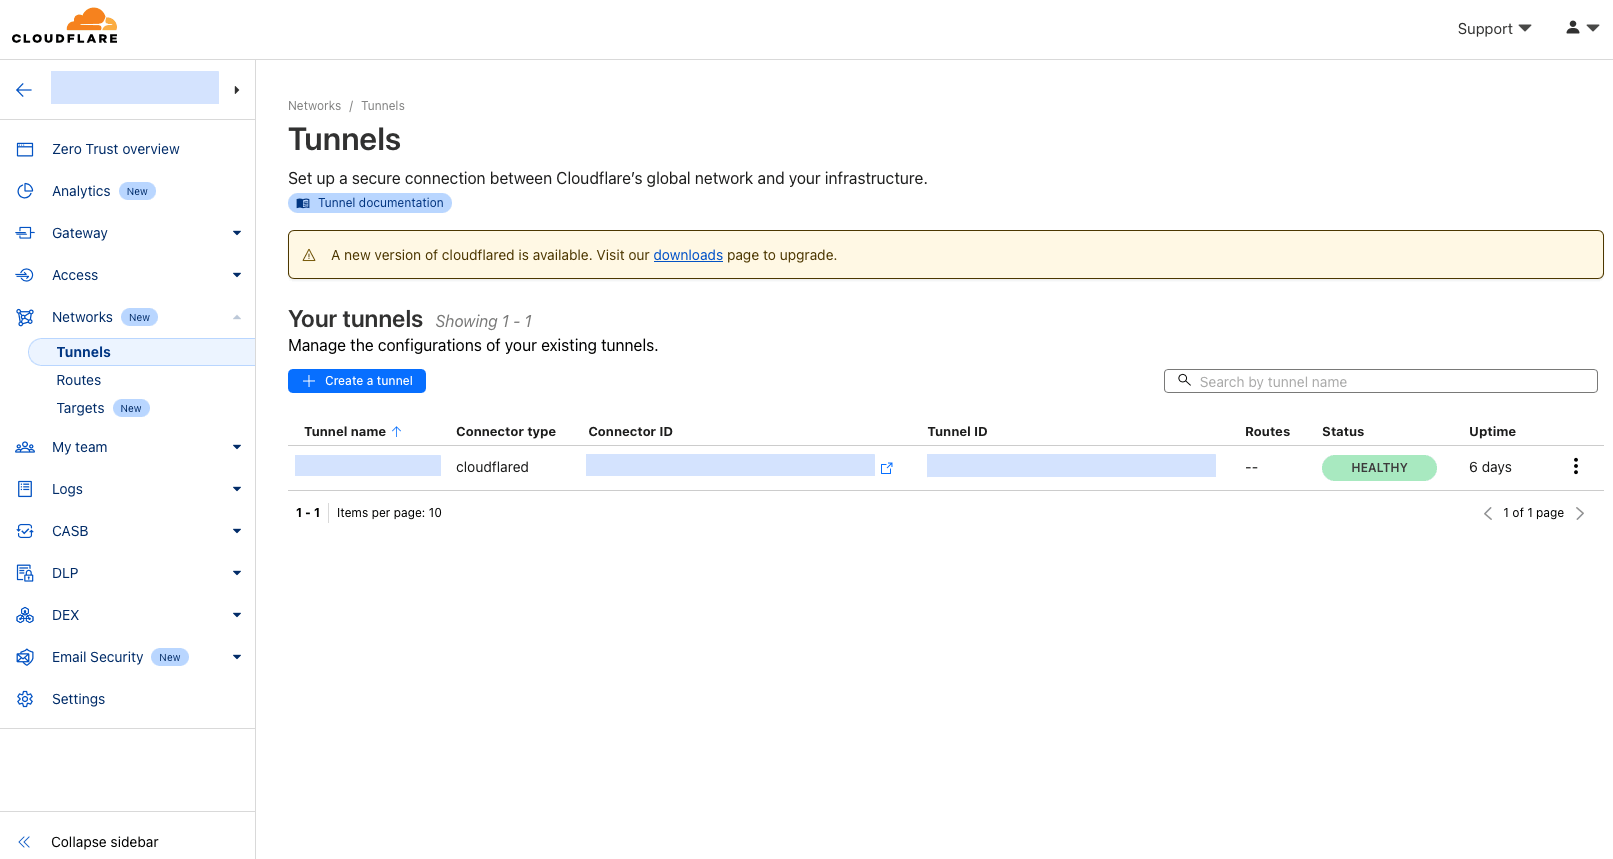Select Routes in Networks submenu

pyautogui.click(x=79, y=380)
